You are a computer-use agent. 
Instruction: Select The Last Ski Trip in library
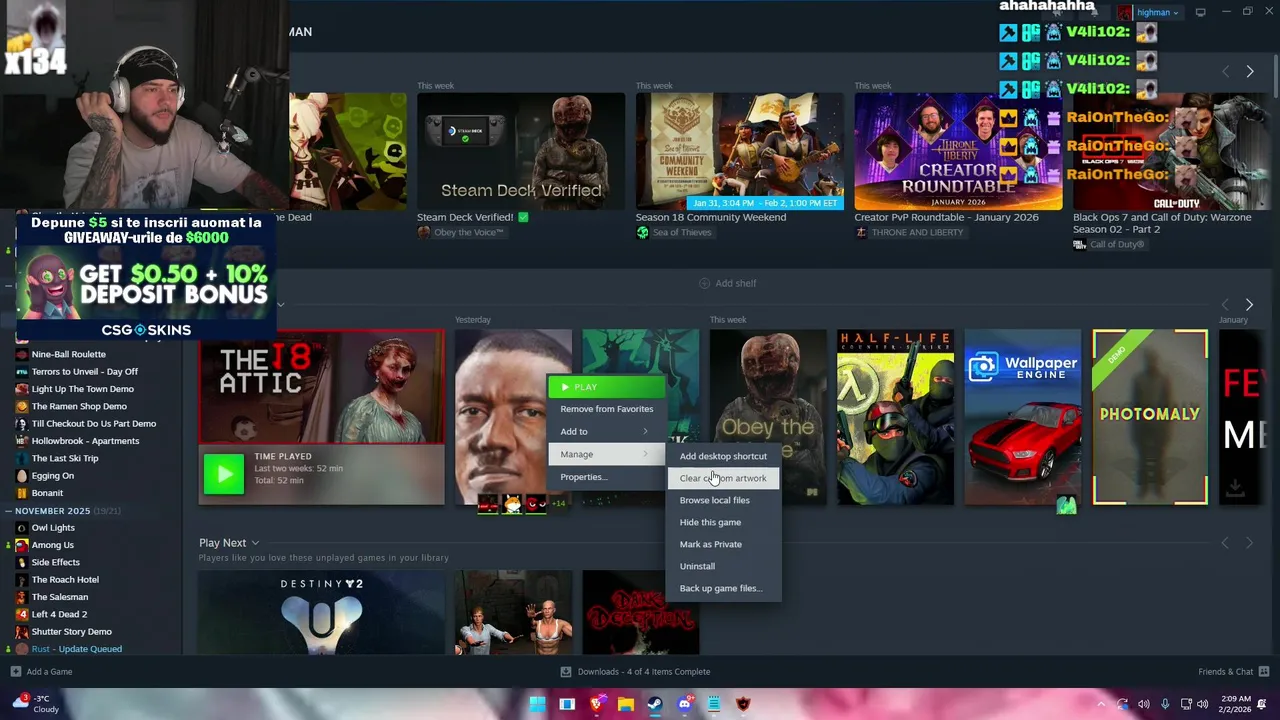click(65, 458)
